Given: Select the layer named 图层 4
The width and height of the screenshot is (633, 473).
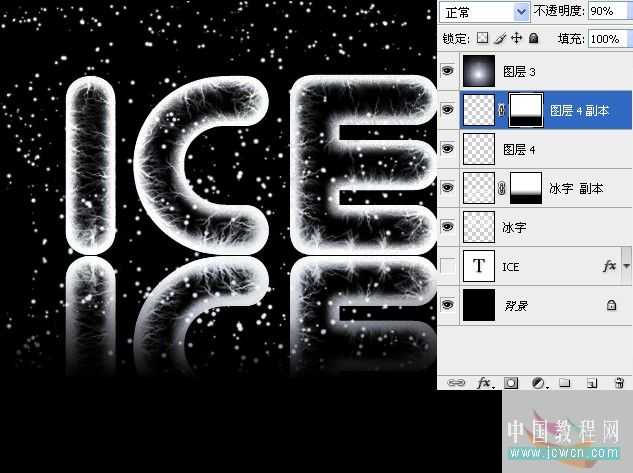Looking at the screenshot, I should pos(519,150).
